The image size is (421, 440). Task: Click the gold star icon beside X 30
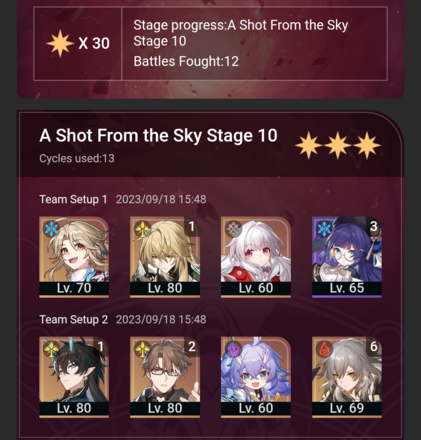(60, 43)
